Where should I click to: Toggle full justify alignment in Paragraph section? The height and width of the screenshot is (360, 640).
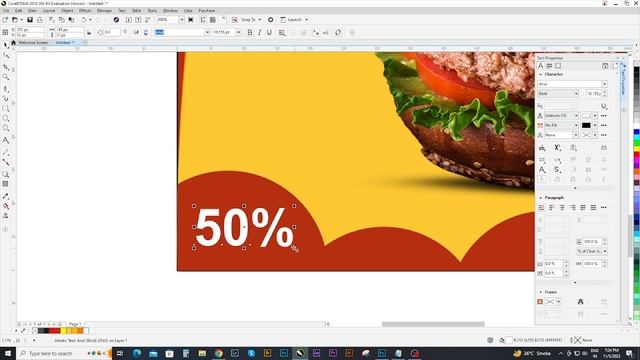coord(583,207)
